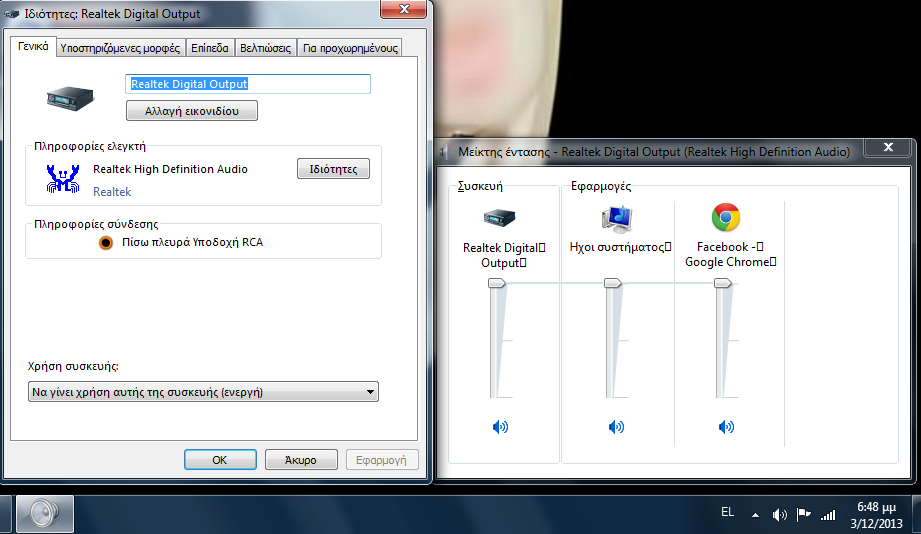This screenshot has width=921, height=534.
Task: Open the Συσκευή device menu label
Action: tap(480, 186)
